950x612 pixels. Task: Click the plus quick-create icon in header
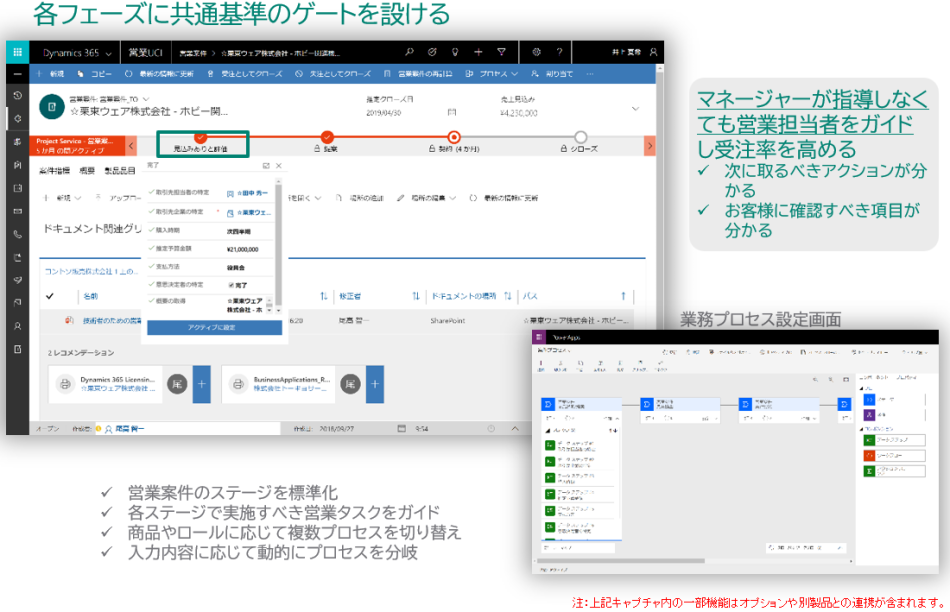click(478, 52)
